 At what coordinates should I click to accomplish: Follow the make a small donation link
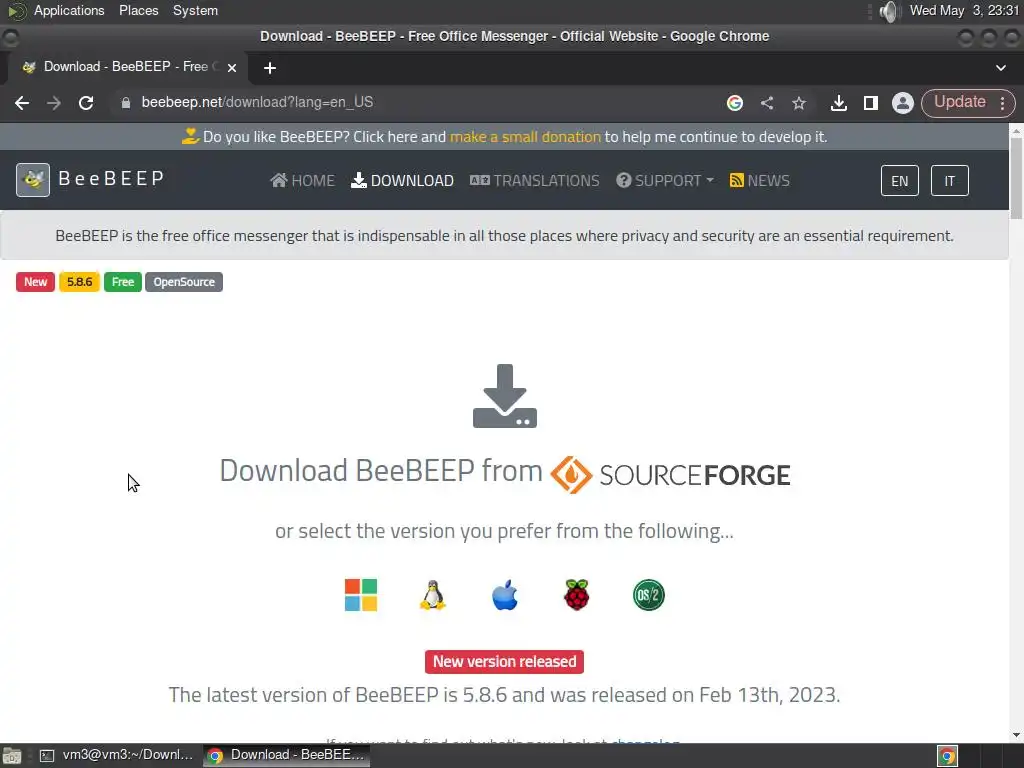click(525, 136)
